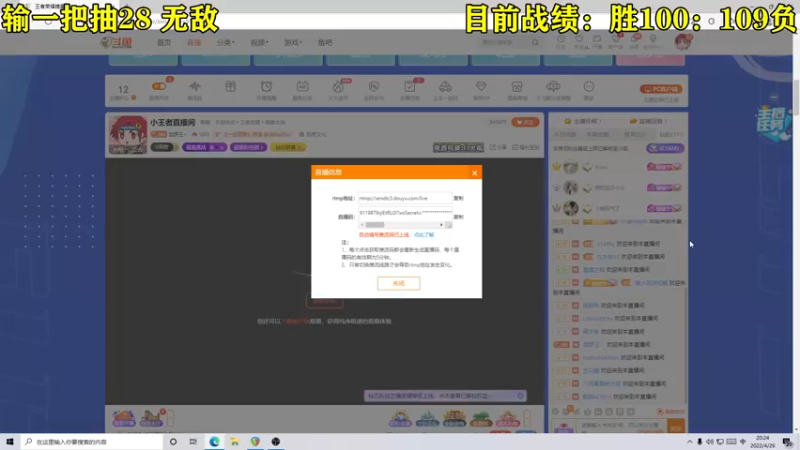The height and width of the screenshot is (450, 800).
Task: Toggle the 直播开关 switch in streamer toolbar
Action: pos(159,87)
